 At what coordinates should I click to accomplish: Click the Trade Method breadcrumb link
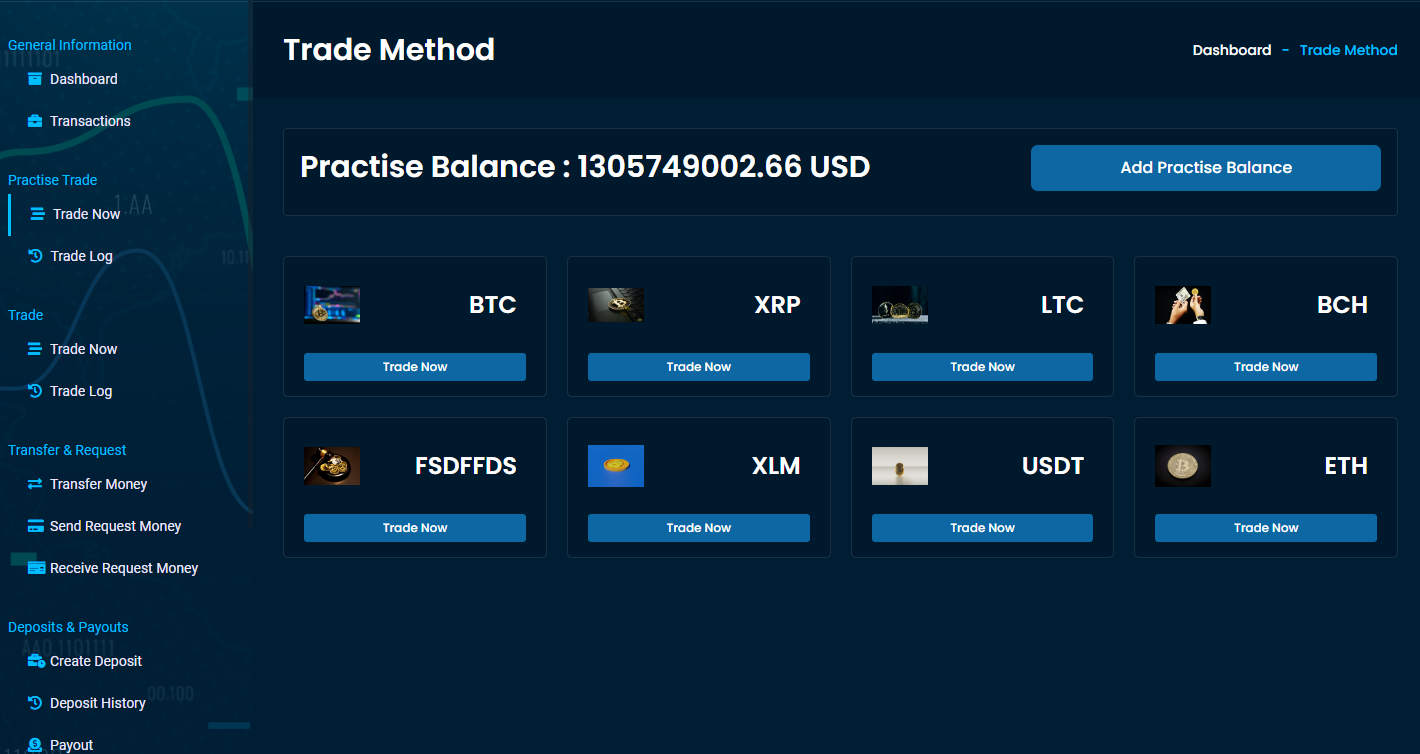(1348, 50)
